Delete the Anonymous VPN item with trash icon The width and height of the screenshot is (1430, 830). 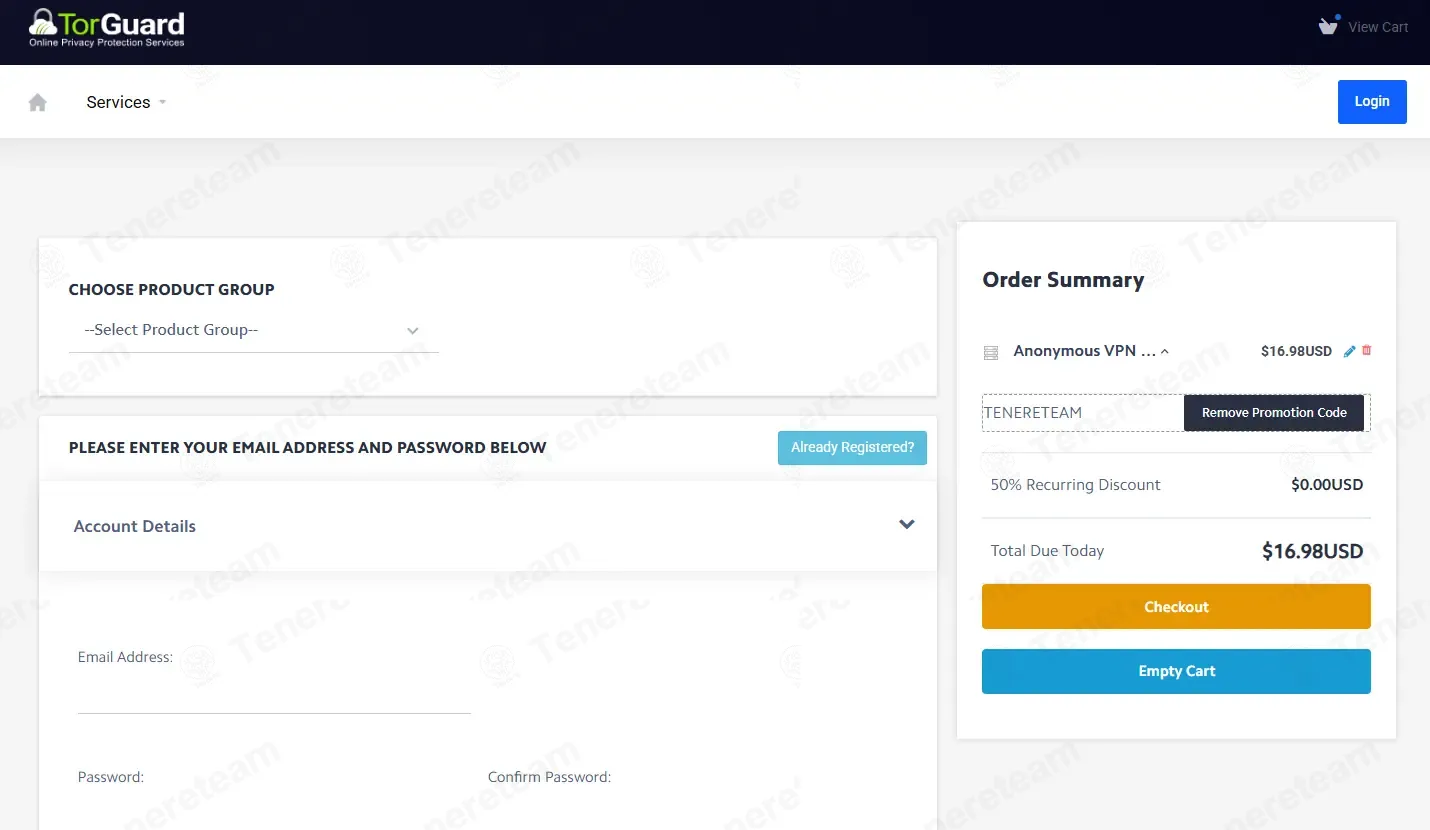coord(1367,350)
